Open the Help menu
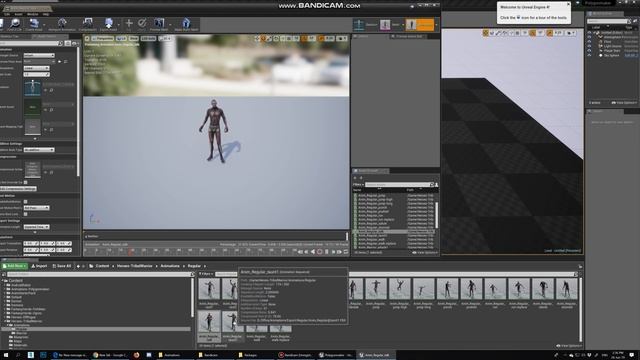This screenshot has width=640, height=360. click(x=46, y=14)
